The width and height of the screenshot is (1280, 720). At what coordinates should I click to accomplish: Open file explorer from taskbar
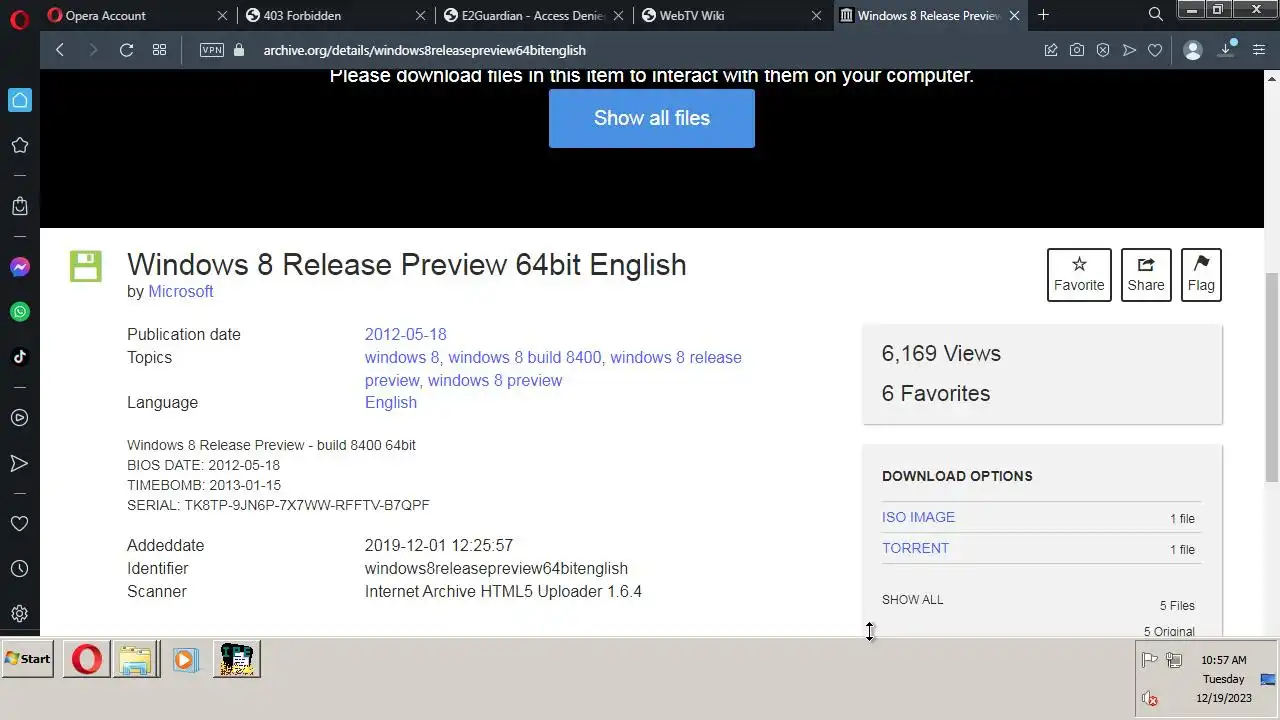tap(136, 659)
